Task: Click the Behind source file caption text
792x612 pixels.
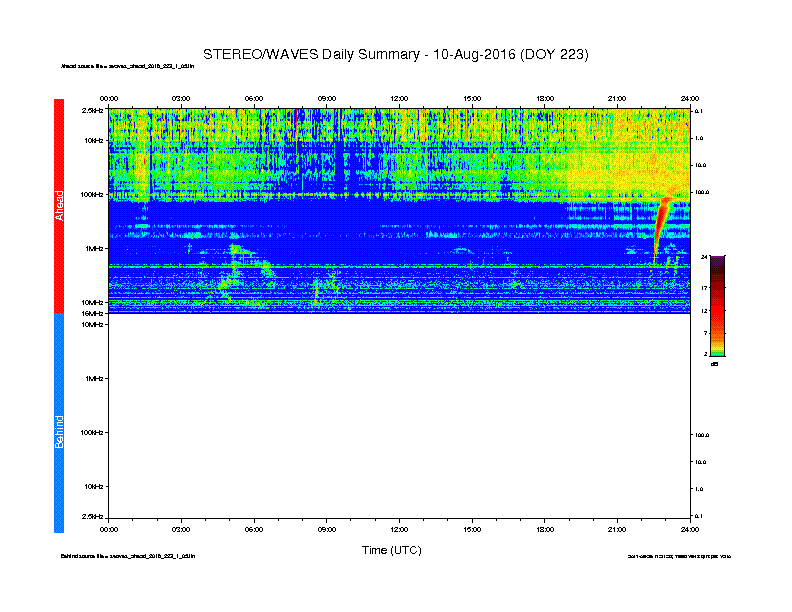Action: (x=128, y=556)
